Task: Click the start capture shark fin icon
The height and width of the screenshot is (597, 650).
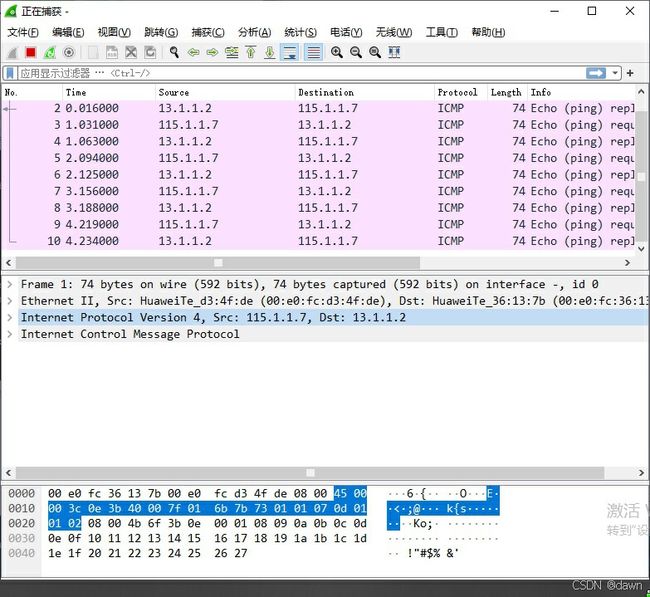Action: click(12, 53)
